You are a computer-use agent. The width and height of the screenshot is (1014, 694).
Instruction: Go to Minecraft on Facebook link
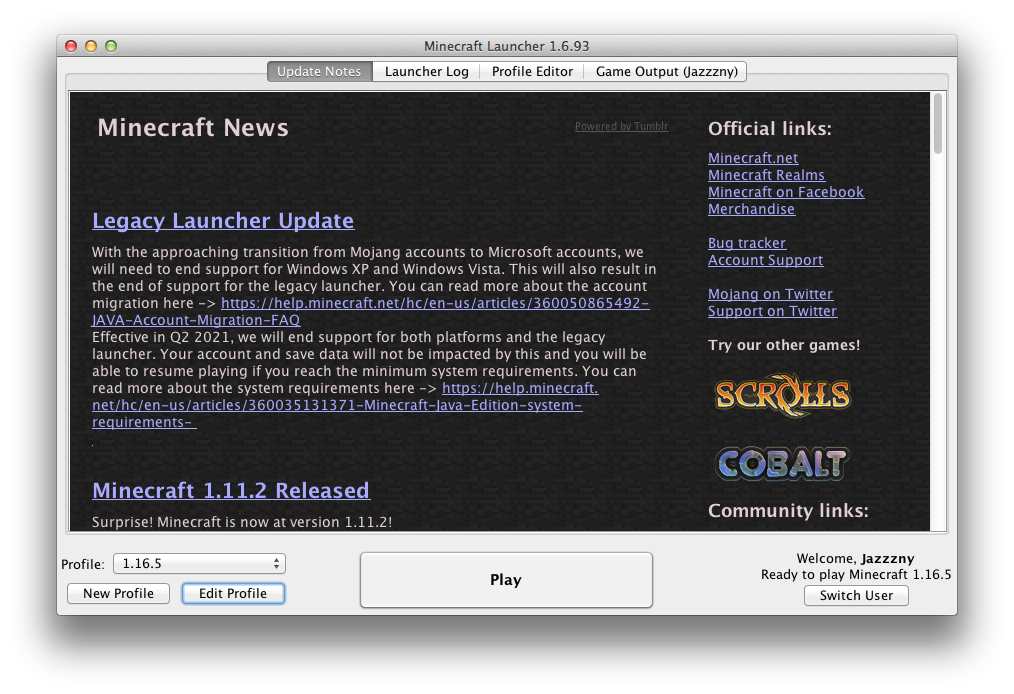point(786,192)
